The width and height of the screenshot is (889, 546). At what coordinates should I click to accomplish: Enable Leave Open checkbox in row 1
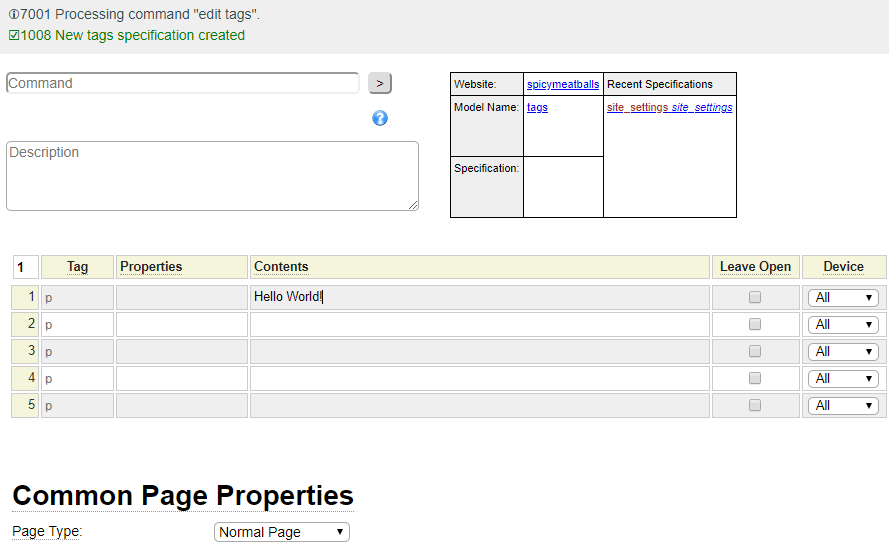click(x=755, y=297)
